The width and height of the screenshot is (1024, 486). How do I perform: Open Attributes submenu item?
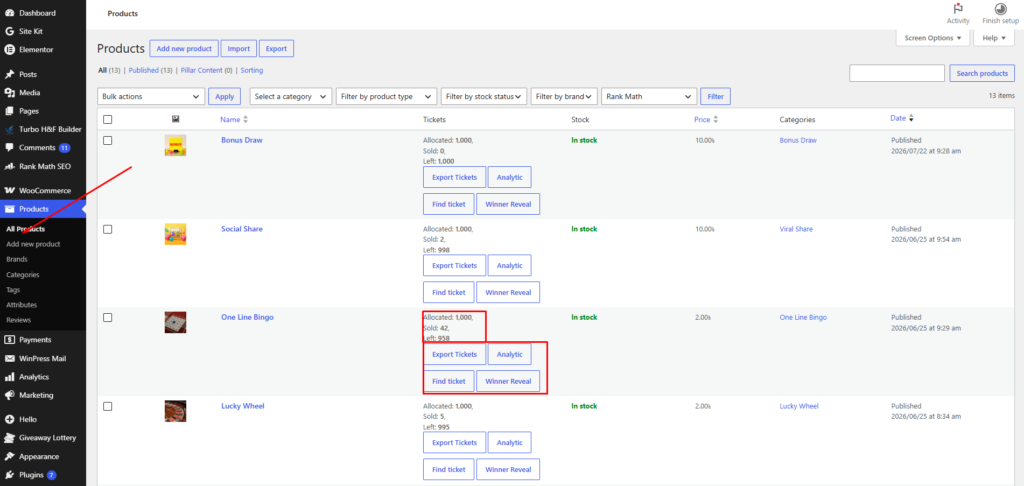coord(21,304)
